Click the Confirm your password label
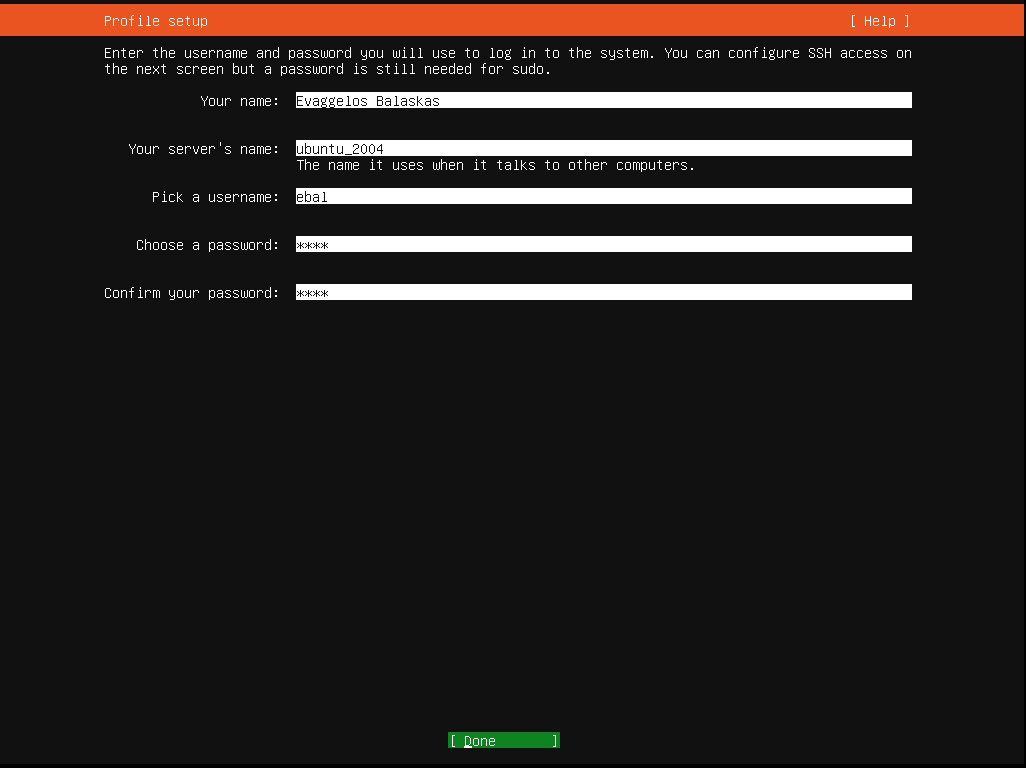Image resolution: width=1026 pixels, height=768 pixels. click(x=191, y=292)
